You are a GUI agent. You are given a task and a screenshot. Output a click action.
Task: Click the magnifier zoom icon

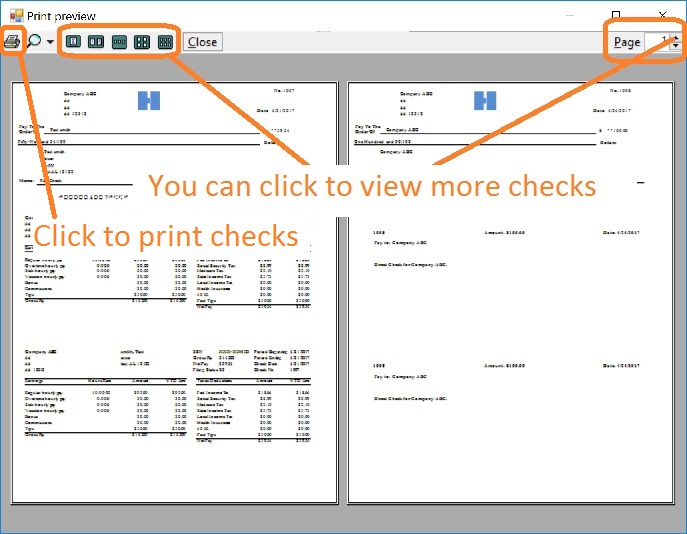click(x=34, y=42)
